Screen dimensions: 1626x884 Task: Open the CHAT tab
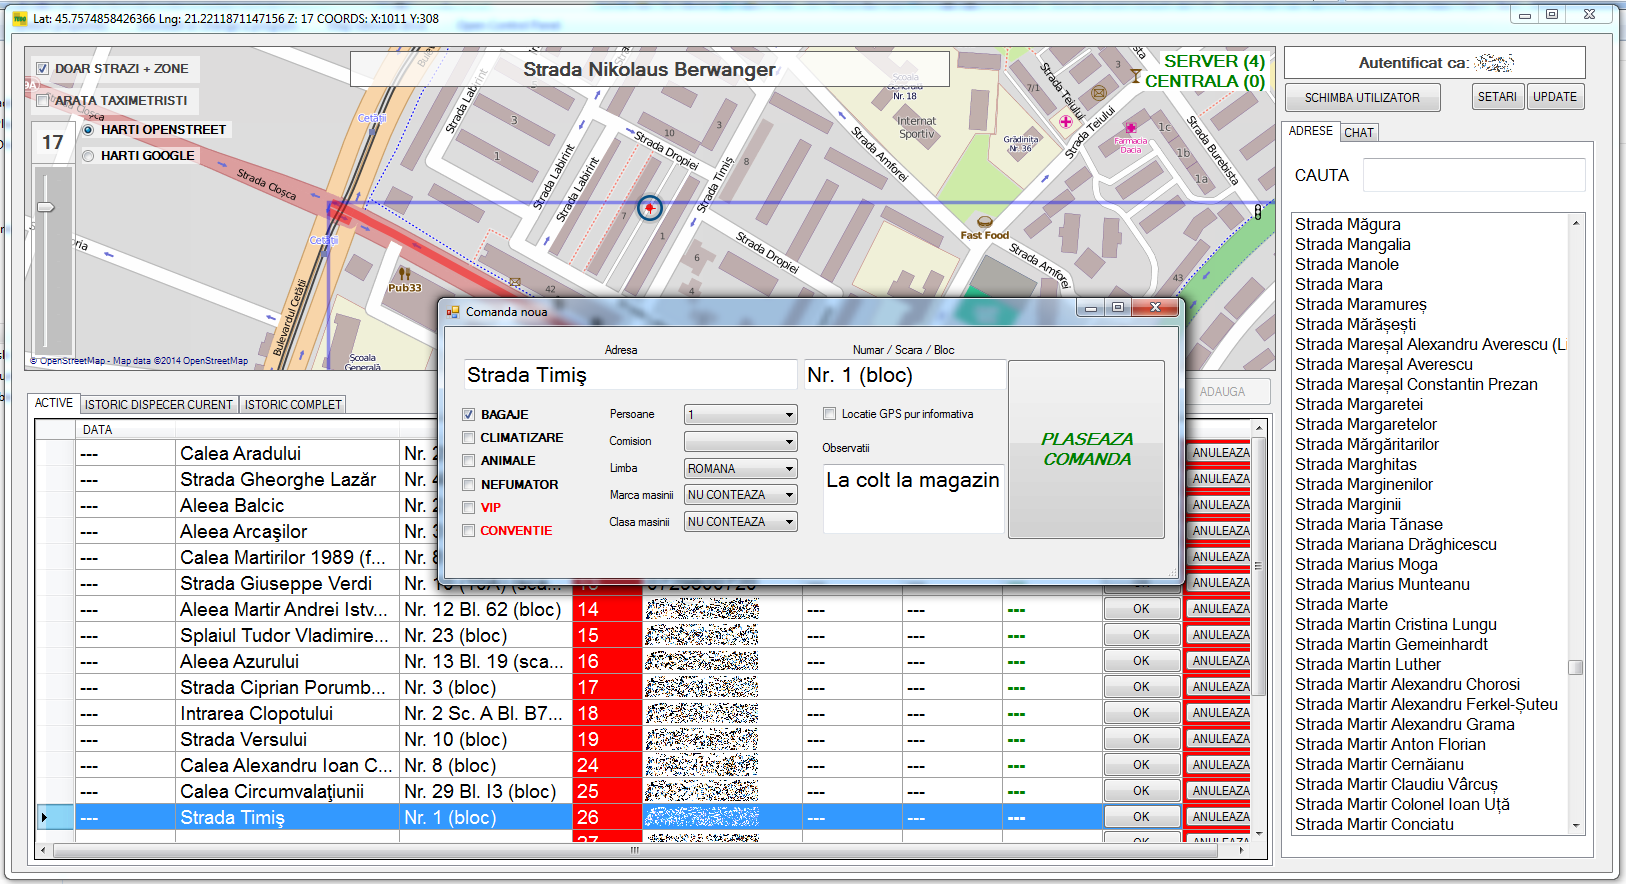pyautogui.click(x=1358, y=133)
